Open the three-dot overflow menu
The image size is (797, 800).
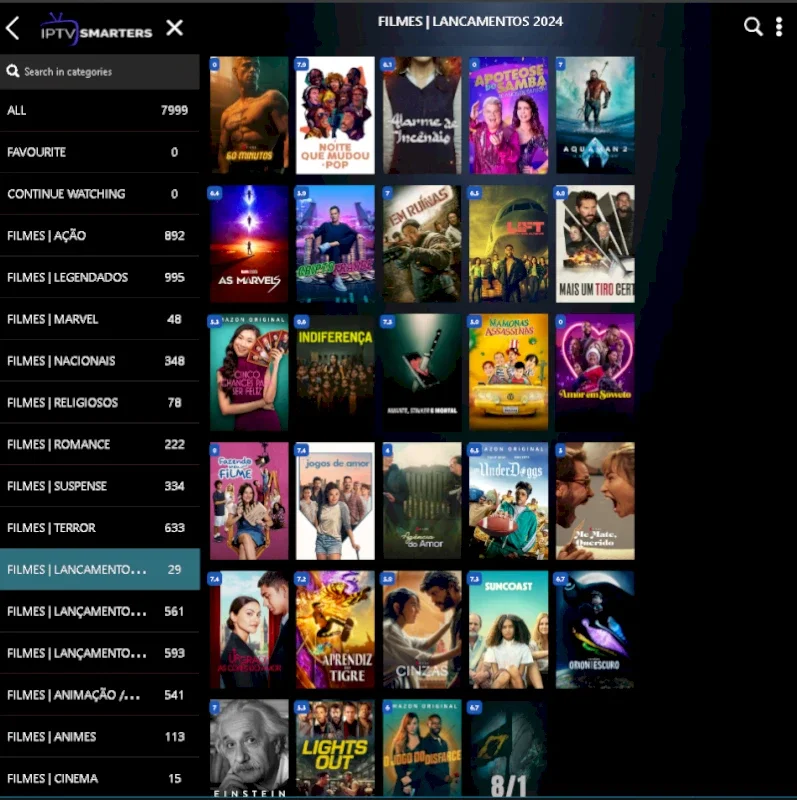click(779, 27)
